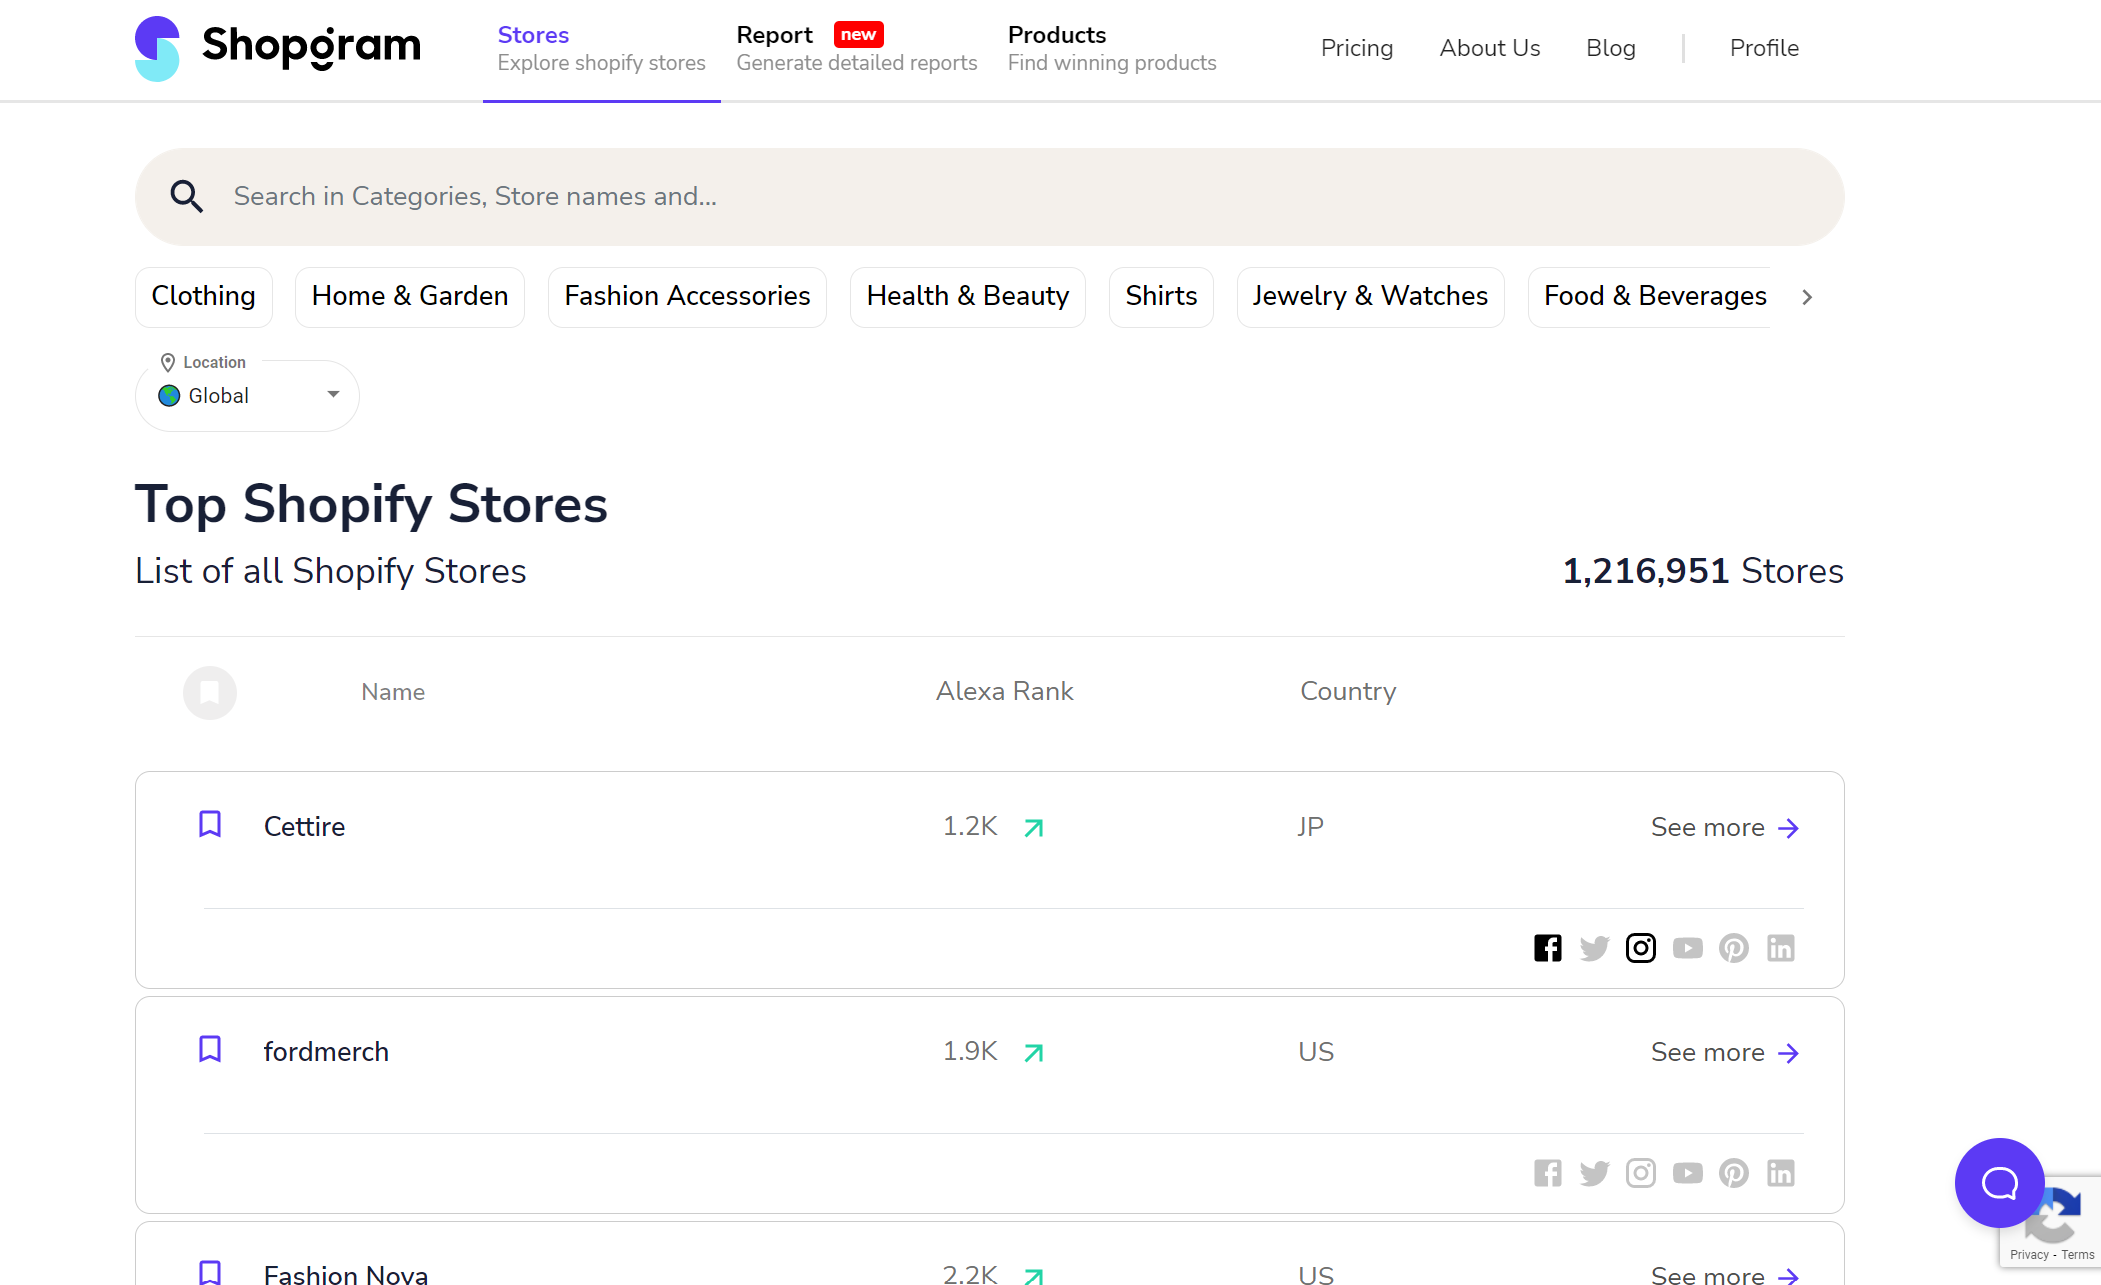Open the Blog page

coord(1611,48)
